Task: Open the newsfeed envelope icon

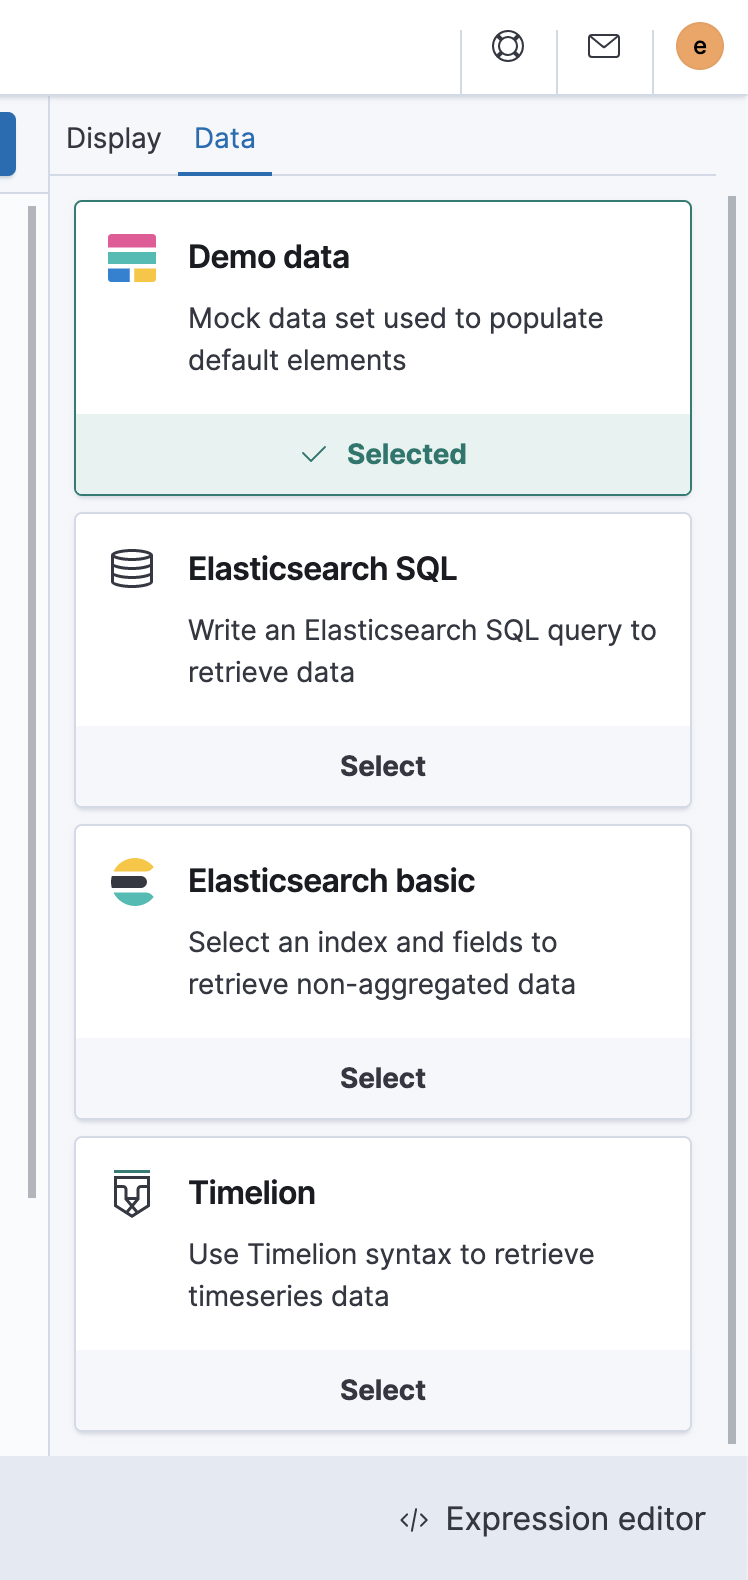Action: pos(604,46)
